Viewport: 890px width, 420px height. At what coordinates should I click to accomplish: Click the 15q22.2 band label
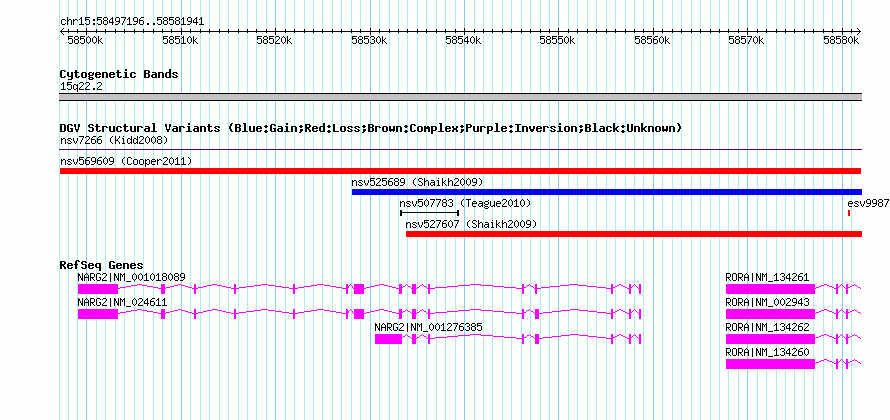pyautogui.click(x=81, y=86)
